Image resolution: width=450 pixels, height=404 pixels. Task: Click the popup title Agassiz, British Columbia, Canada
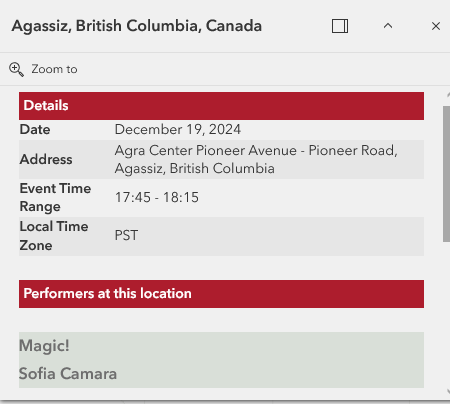tap(137, 26)
